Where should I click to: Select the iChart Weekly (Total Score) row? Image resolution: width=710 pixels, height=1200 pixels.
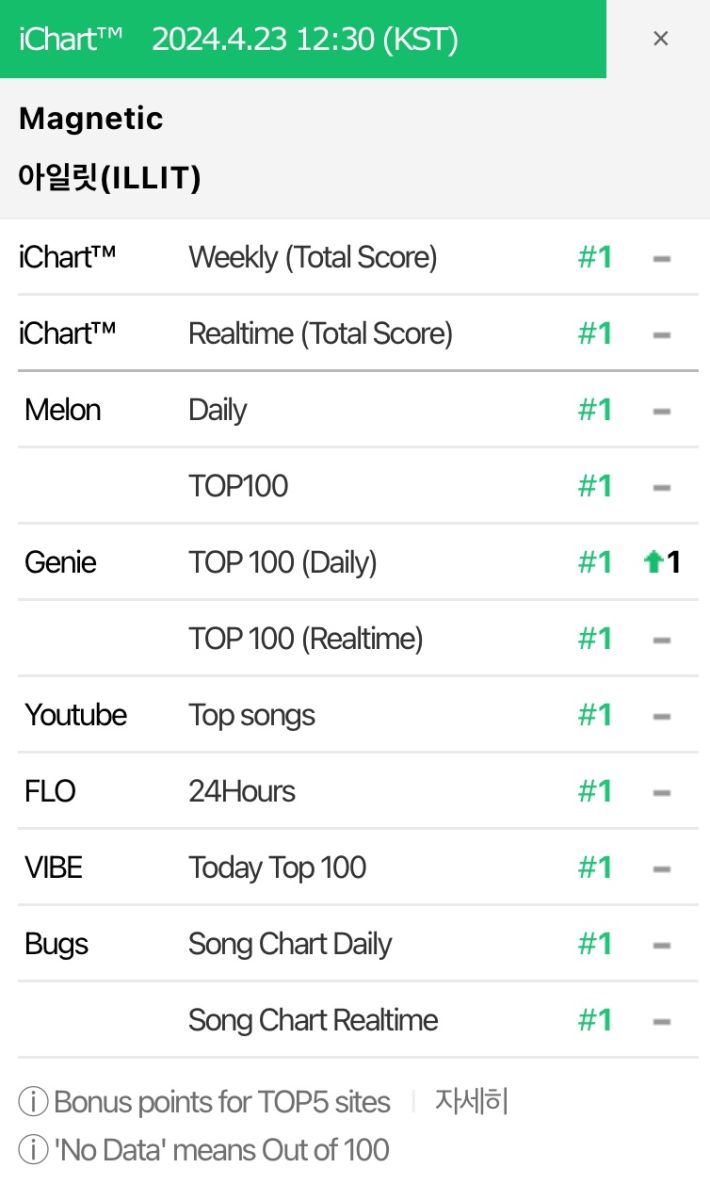click(358, 258)
